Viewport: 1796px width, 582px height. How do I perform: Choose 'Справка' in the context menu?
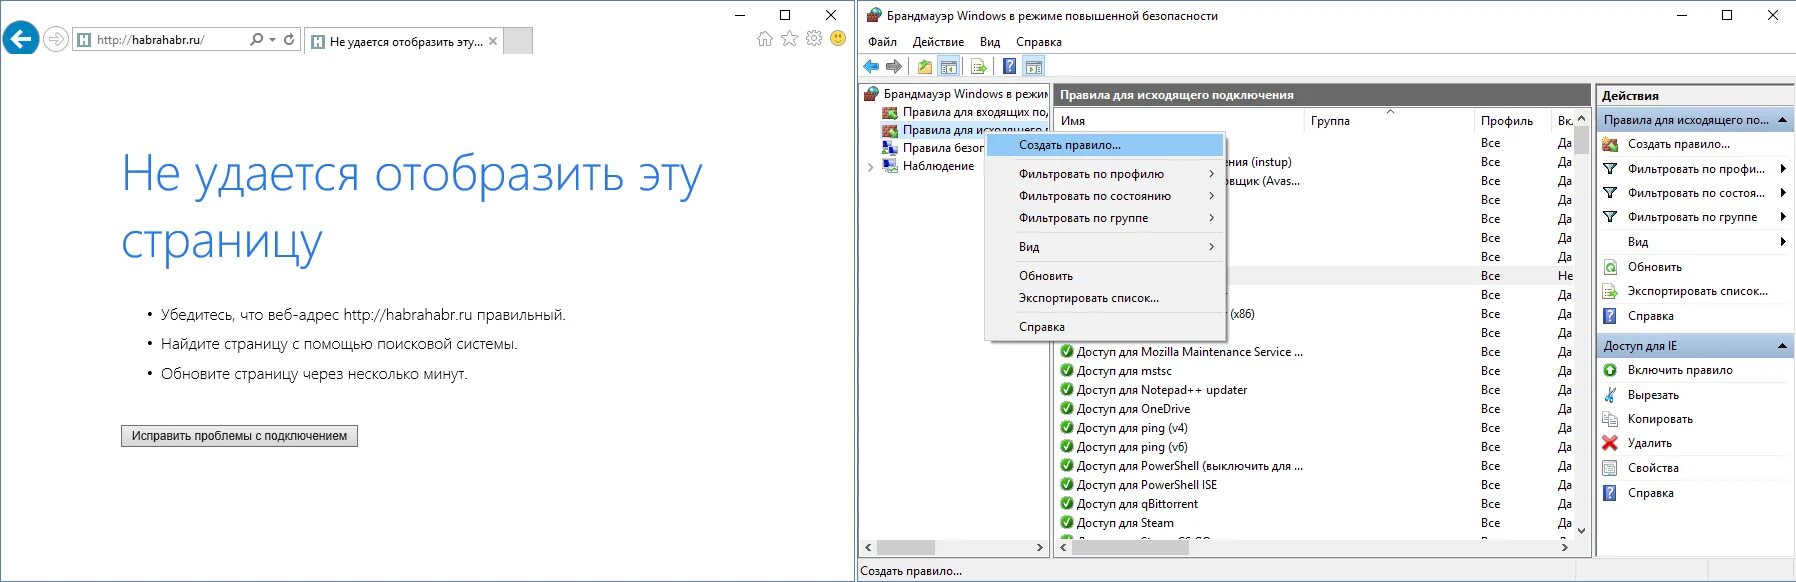point(1105,327)
